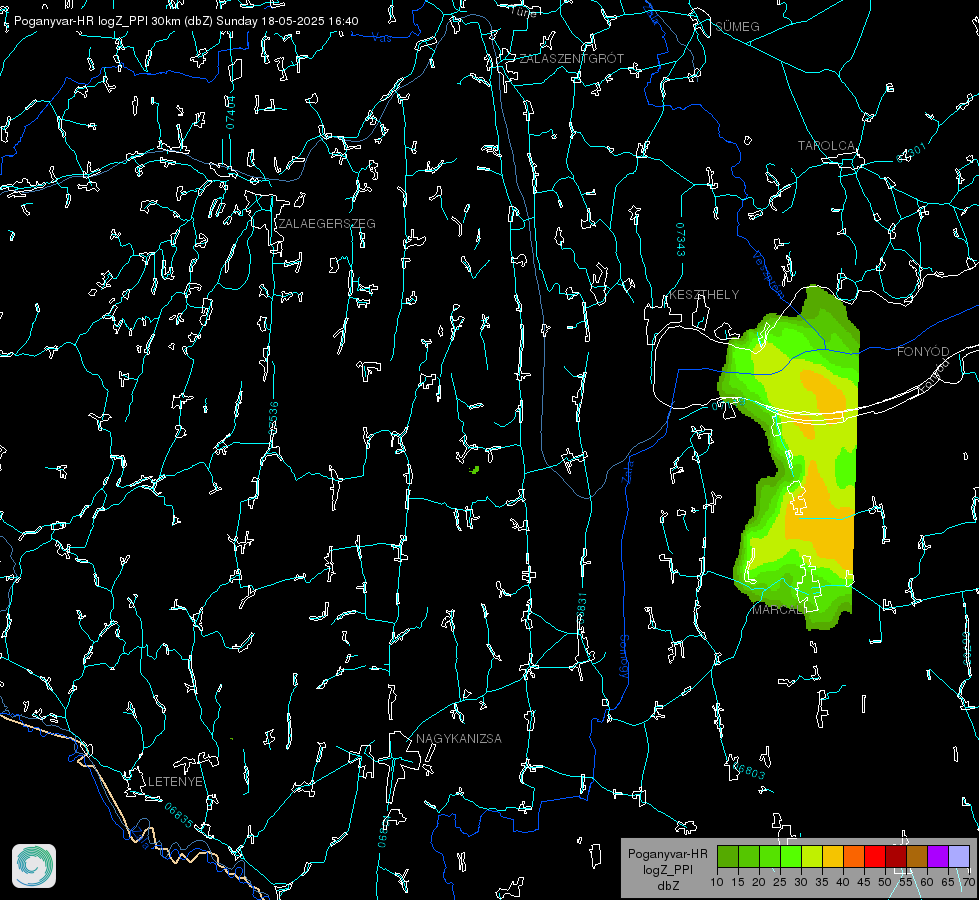Click the ZALAEGERSZEG city label
The image size is (979, 900).
pos(327,224)
